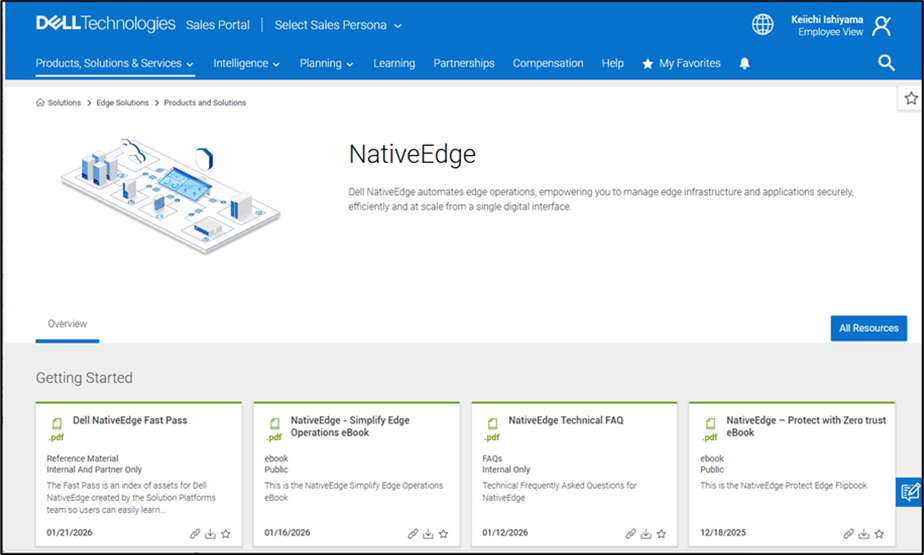Click the bookmark star icon at page right edge
Image resolution: width=924 pixels, height=555 pixels.
click(910, 98)
